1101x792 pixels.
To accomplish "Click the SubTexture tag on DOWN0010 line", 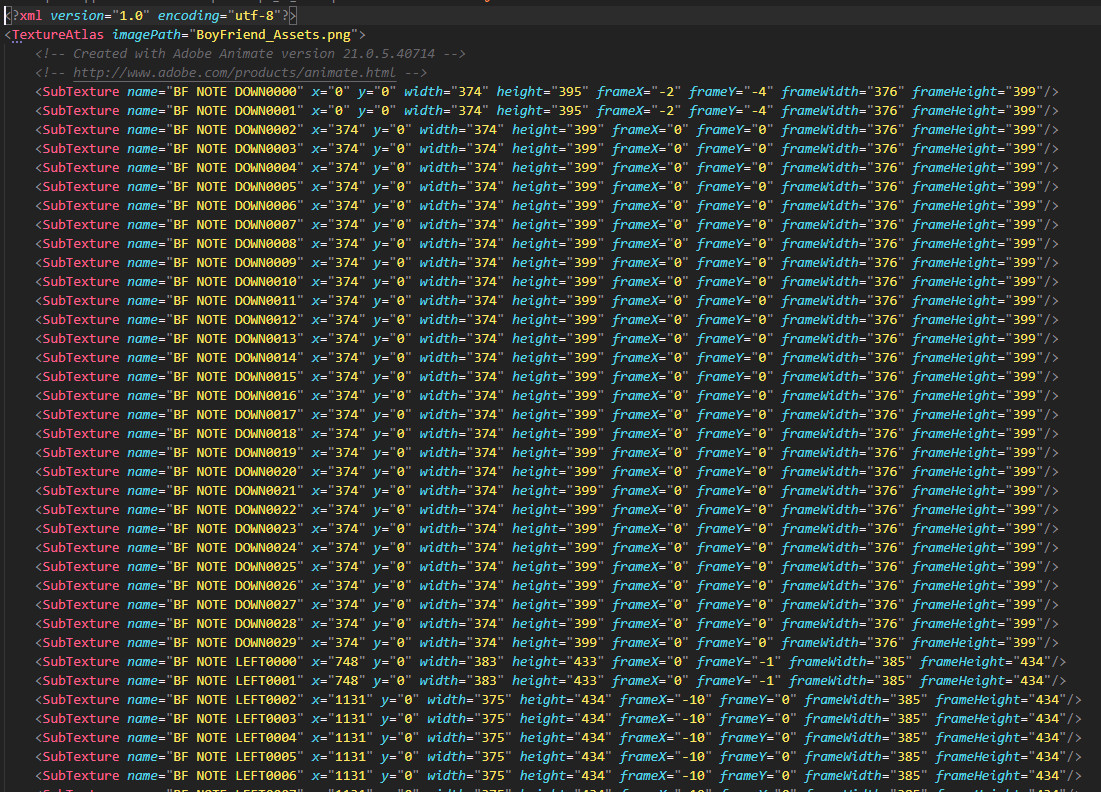I will [x=80, y=282].
